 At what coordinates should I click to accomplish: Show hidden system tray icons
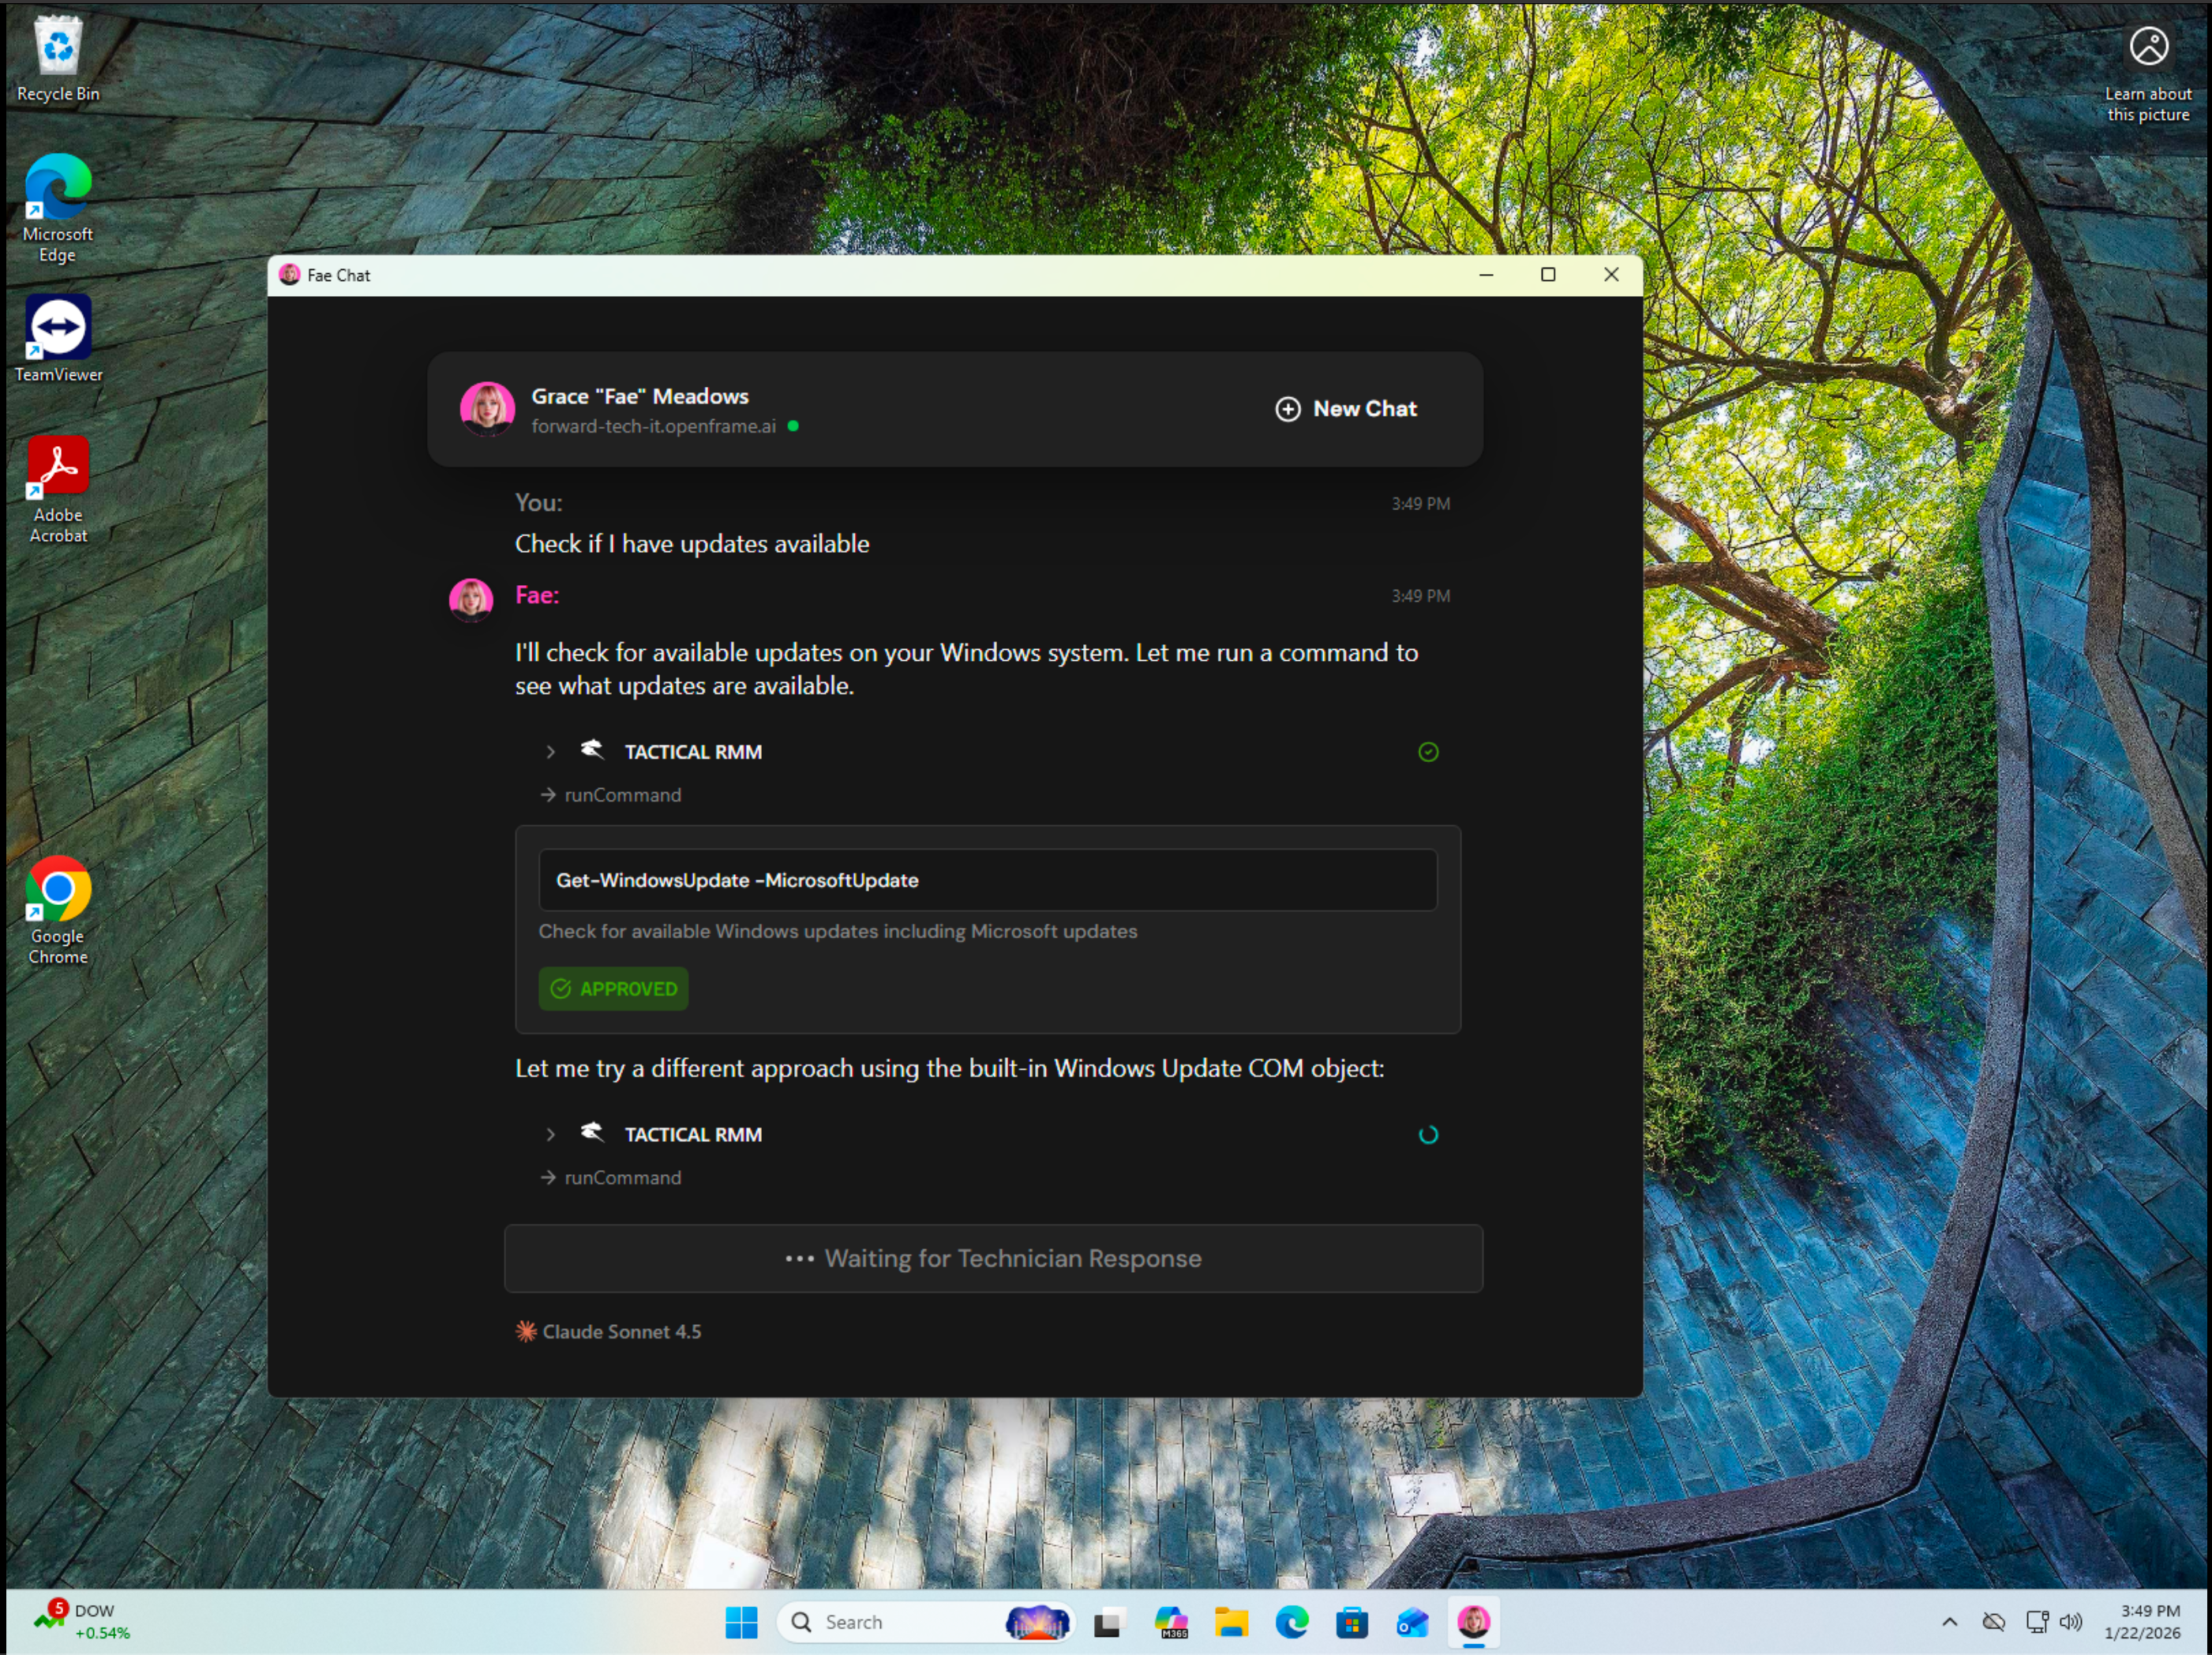coord(1950,1623)
